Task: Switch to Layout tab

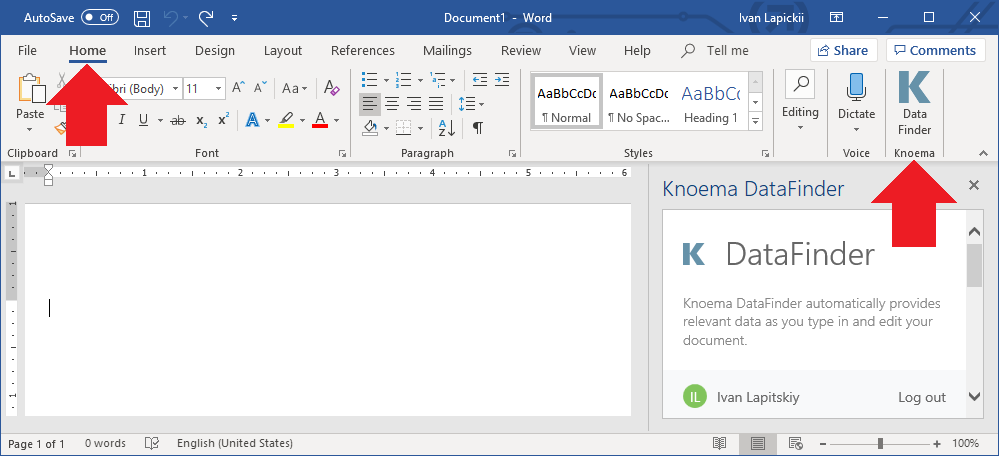Action: 283,50
